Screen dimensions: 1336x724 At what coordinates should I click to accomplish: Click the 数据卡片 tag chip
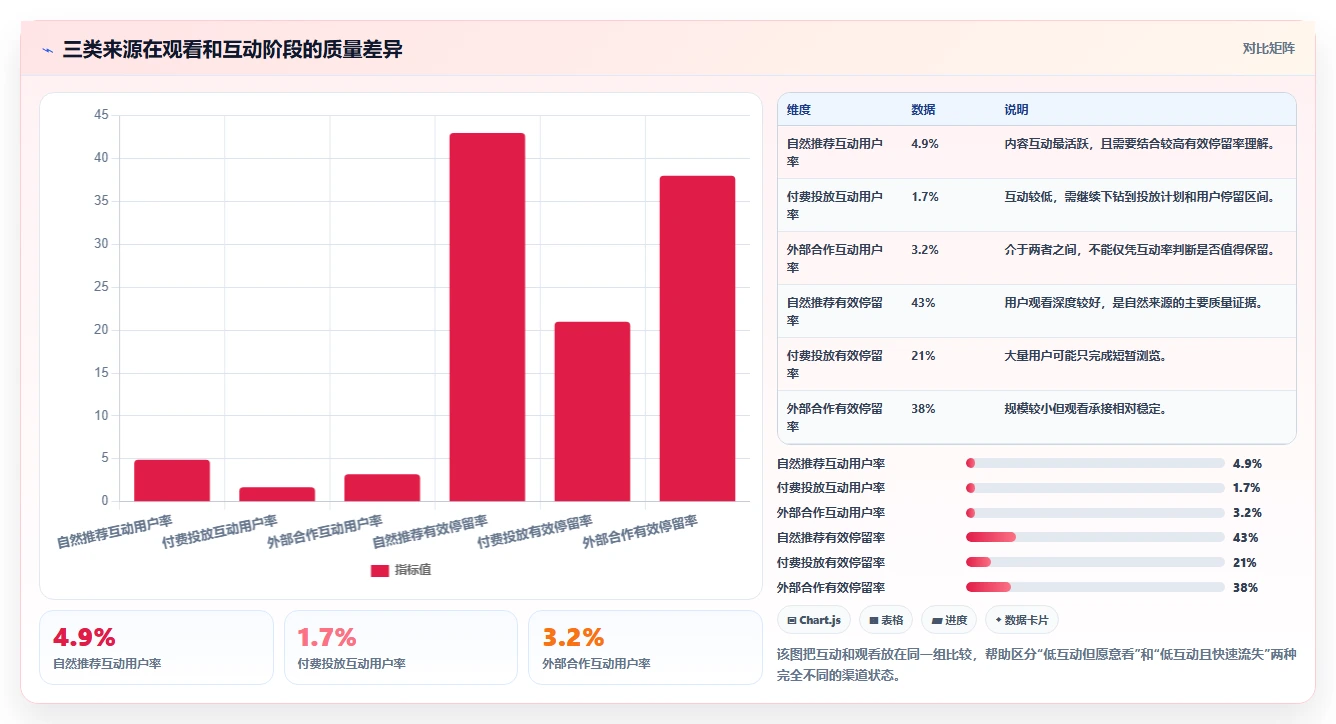[1021, 620]
